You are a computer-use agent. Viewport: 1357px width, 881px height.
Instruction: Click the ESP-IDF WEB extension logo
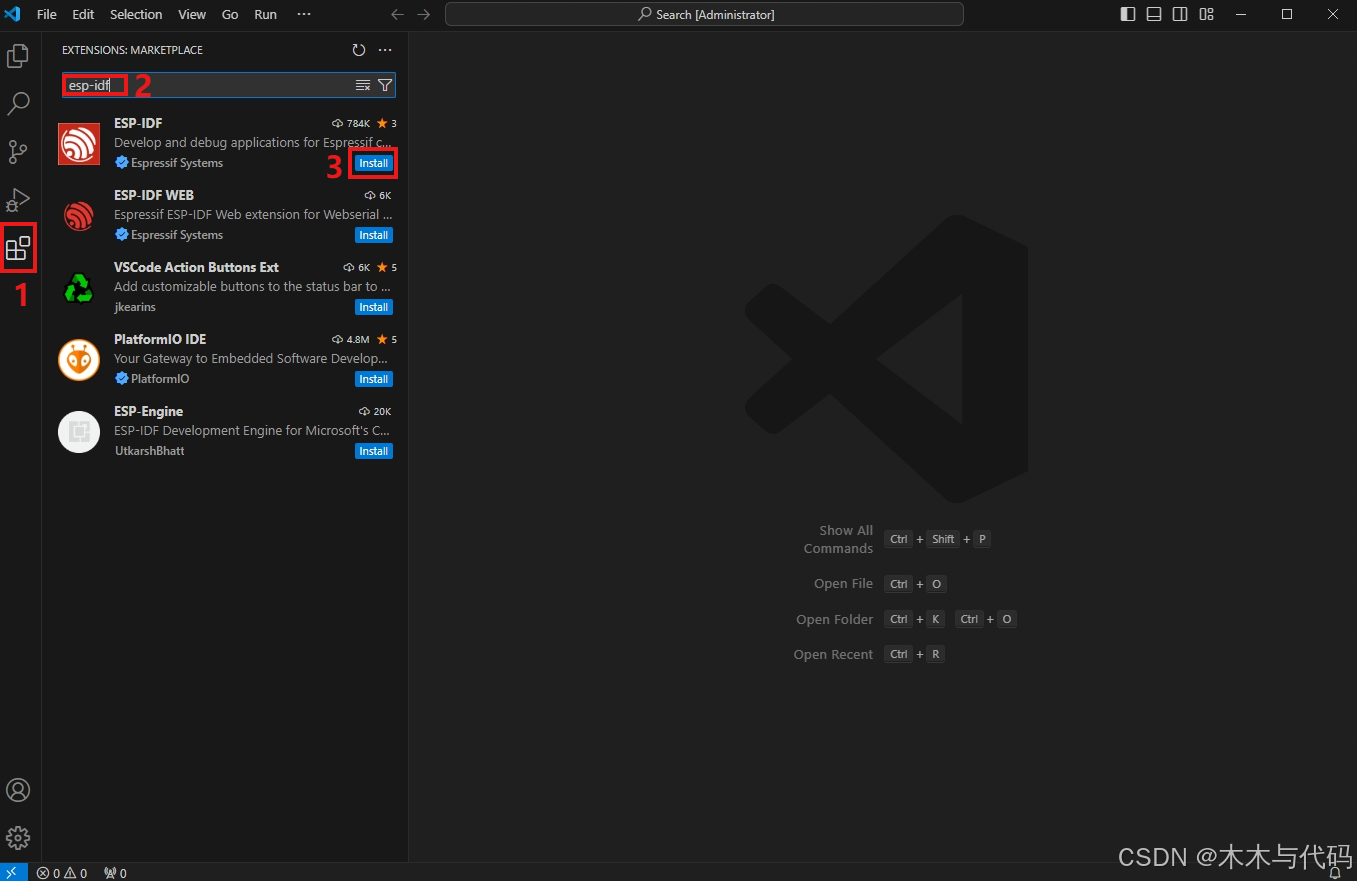click(x=79, y=216)
